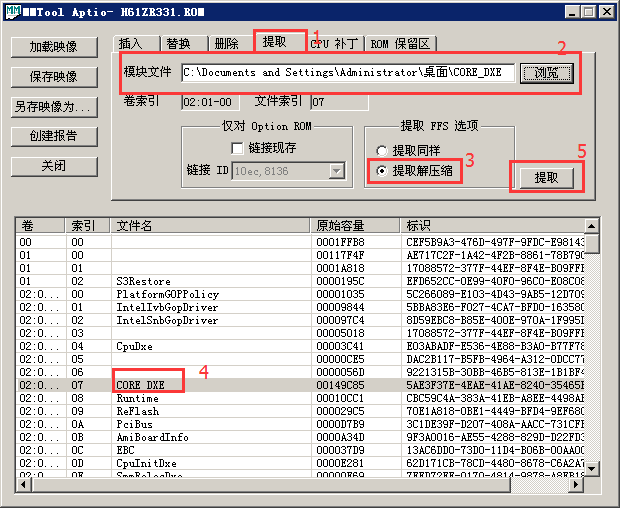This screenshot has height=508, width=620.
Task: Click the list's scroll up arrow
Action: [x=592, y=226]
